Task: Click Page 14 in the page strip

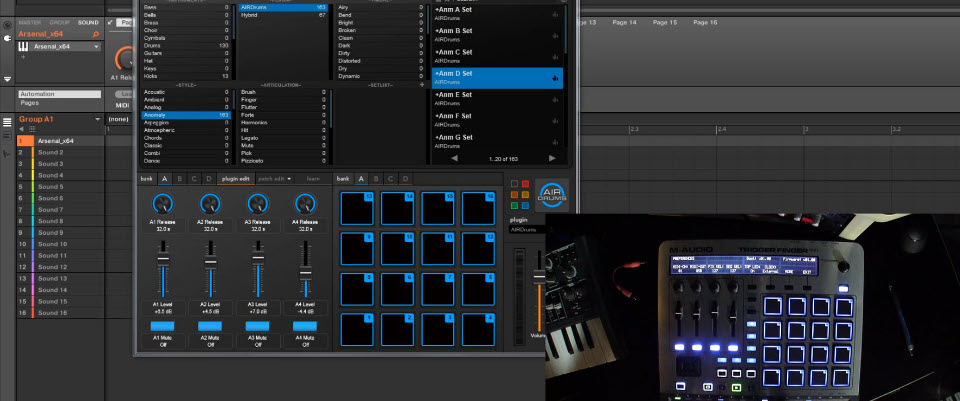Action: [x=624, y=22]
